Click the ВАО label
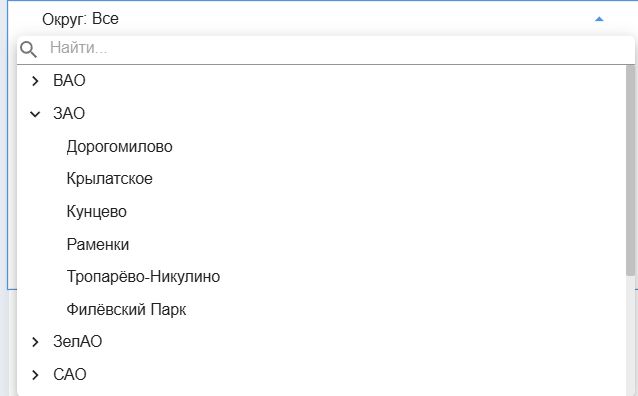Image resolution: width=638 pixels, height=396 pixels. point(69,81)
